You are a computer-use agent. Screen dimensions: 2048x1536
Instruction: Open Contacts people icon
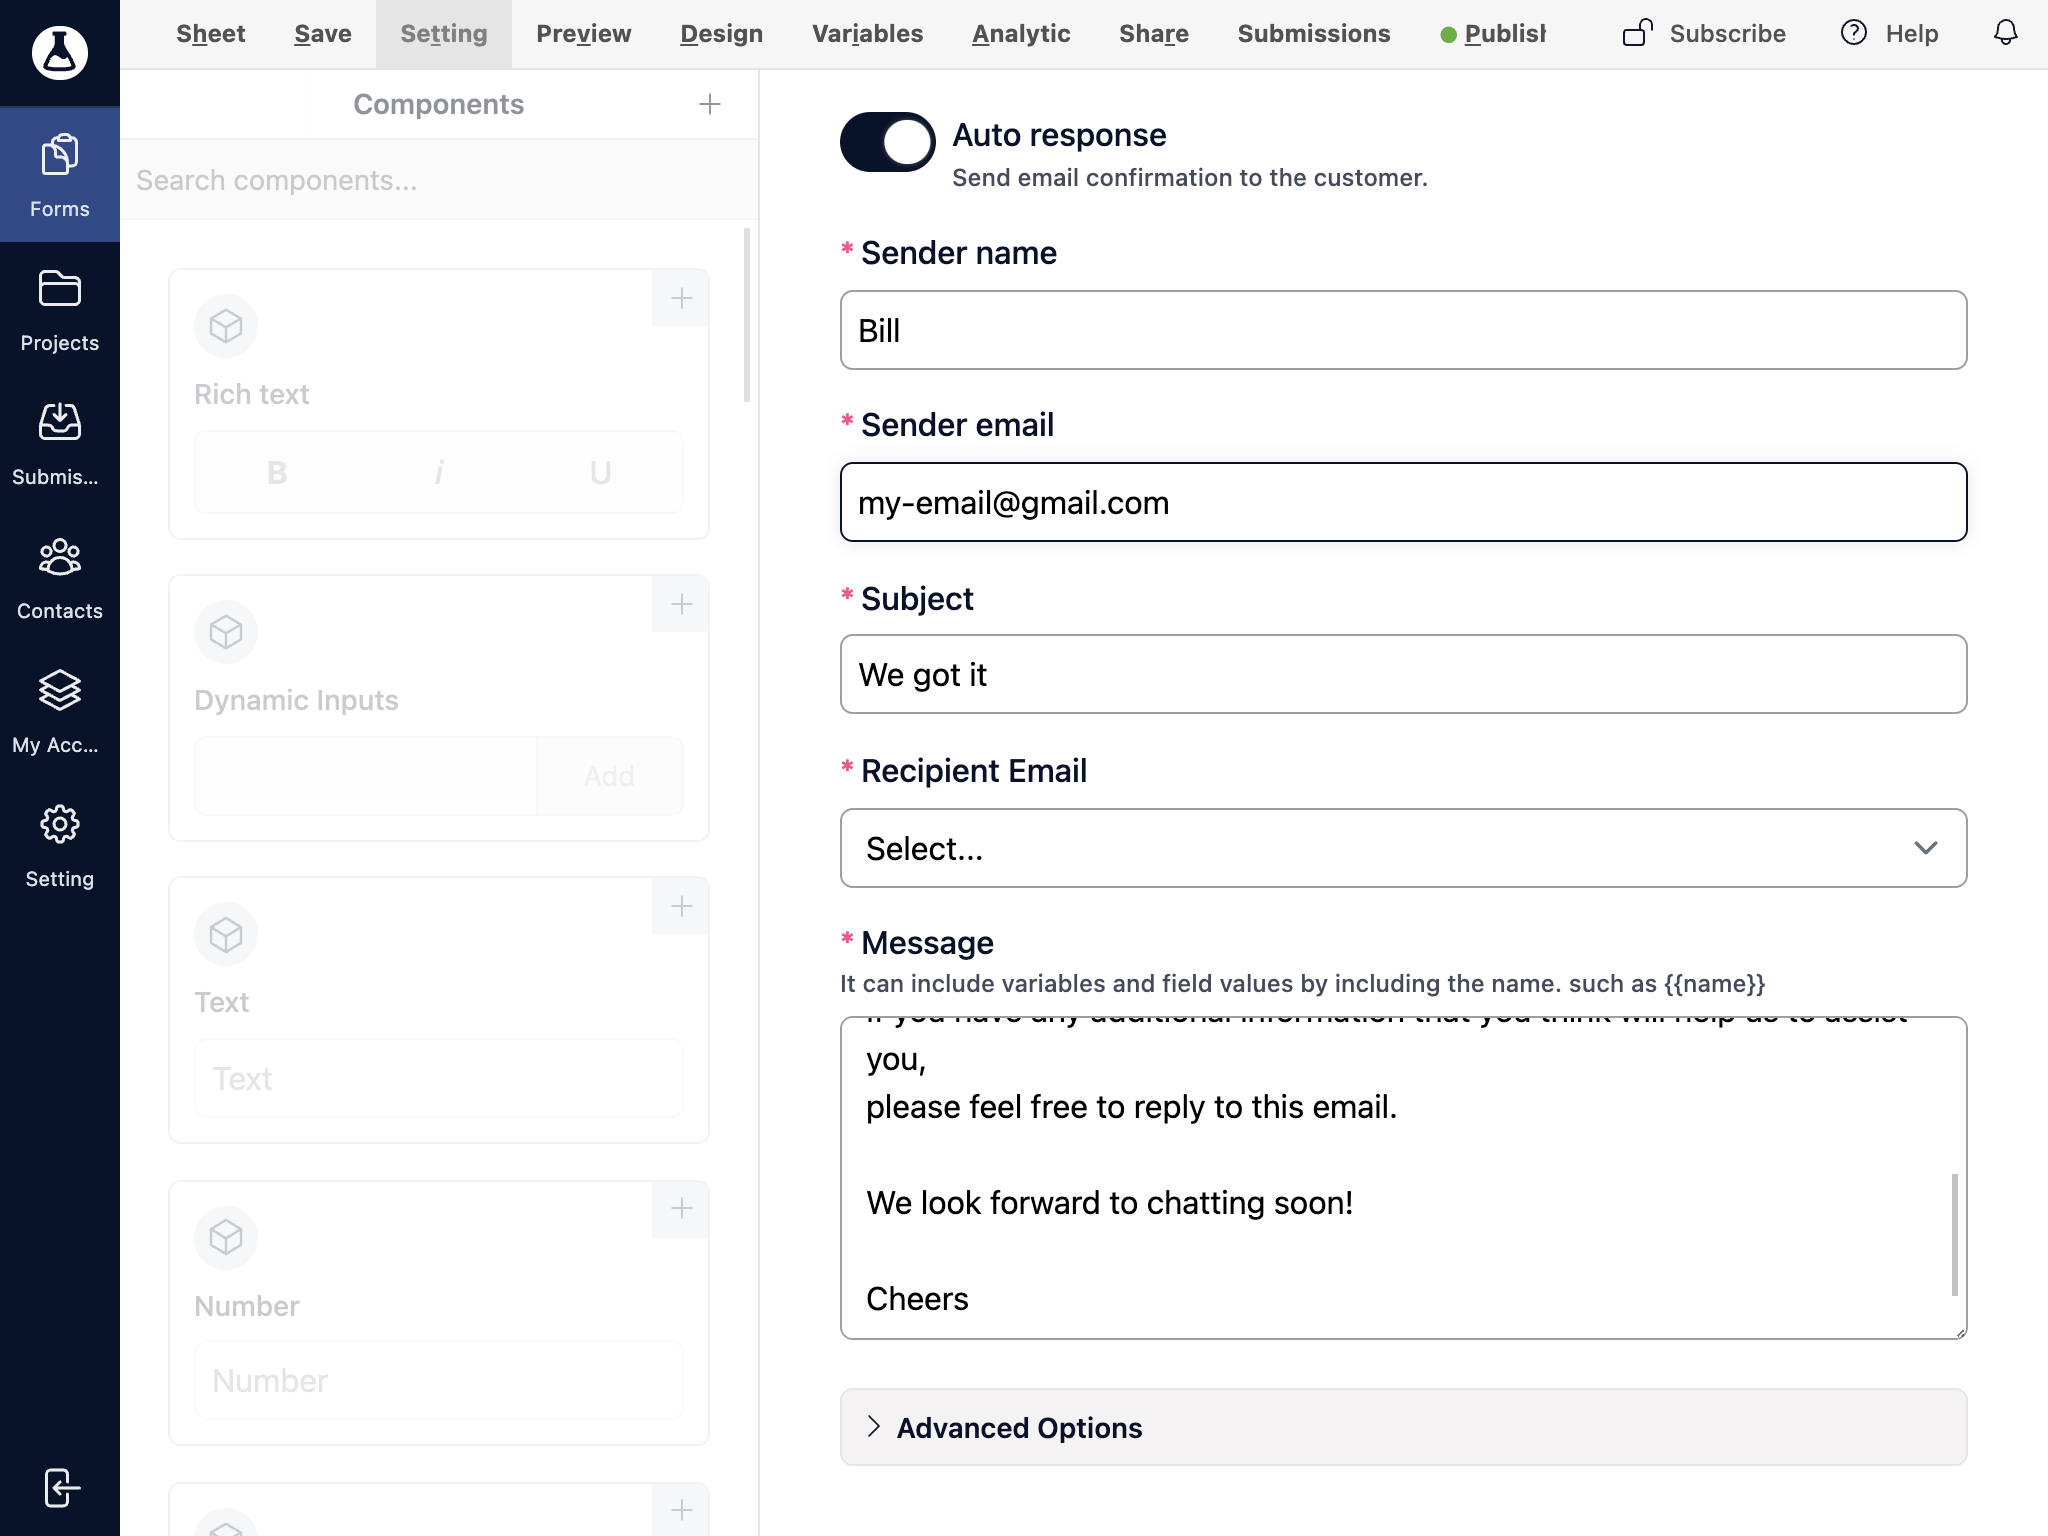pos(60,557)
